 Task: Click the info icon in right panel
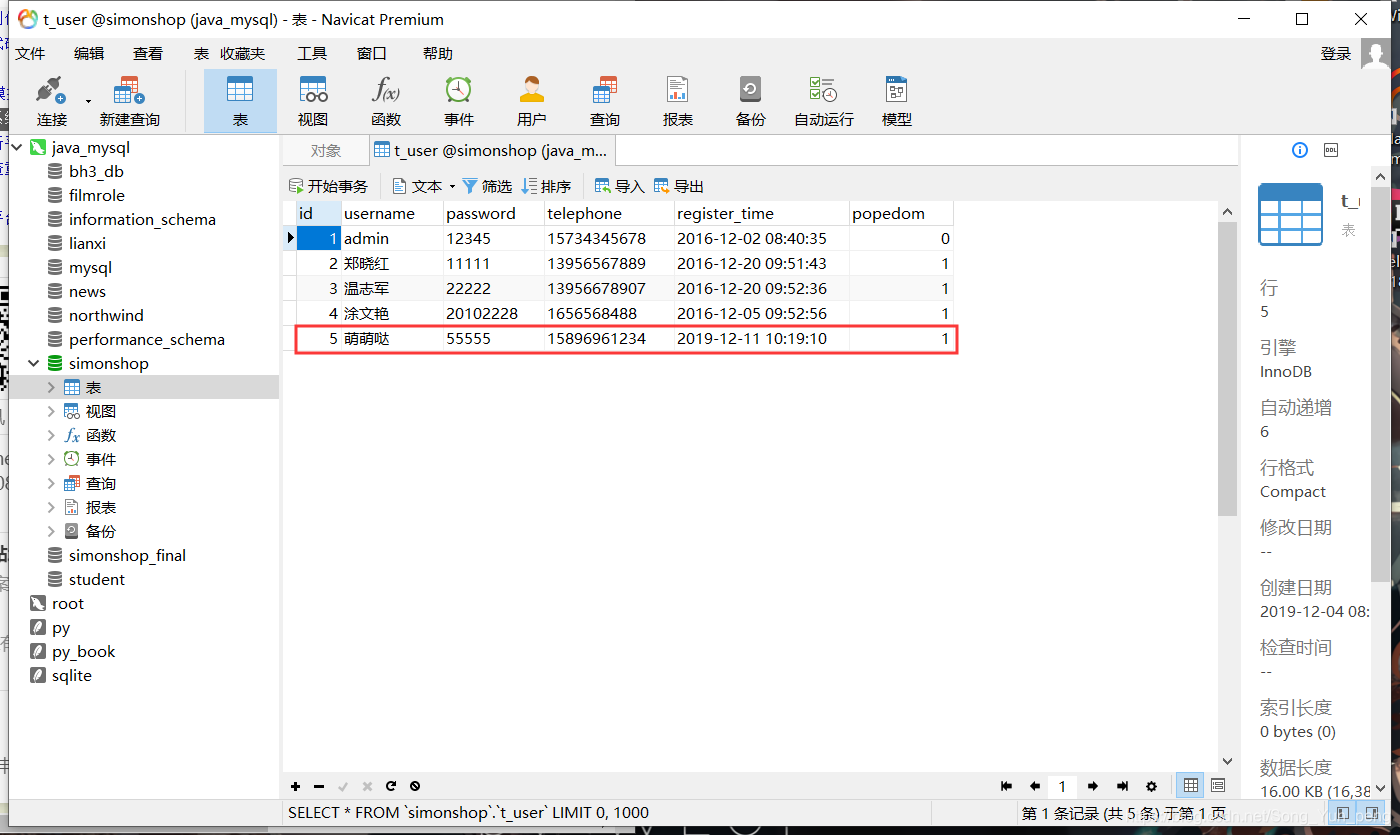(1300, 150)
